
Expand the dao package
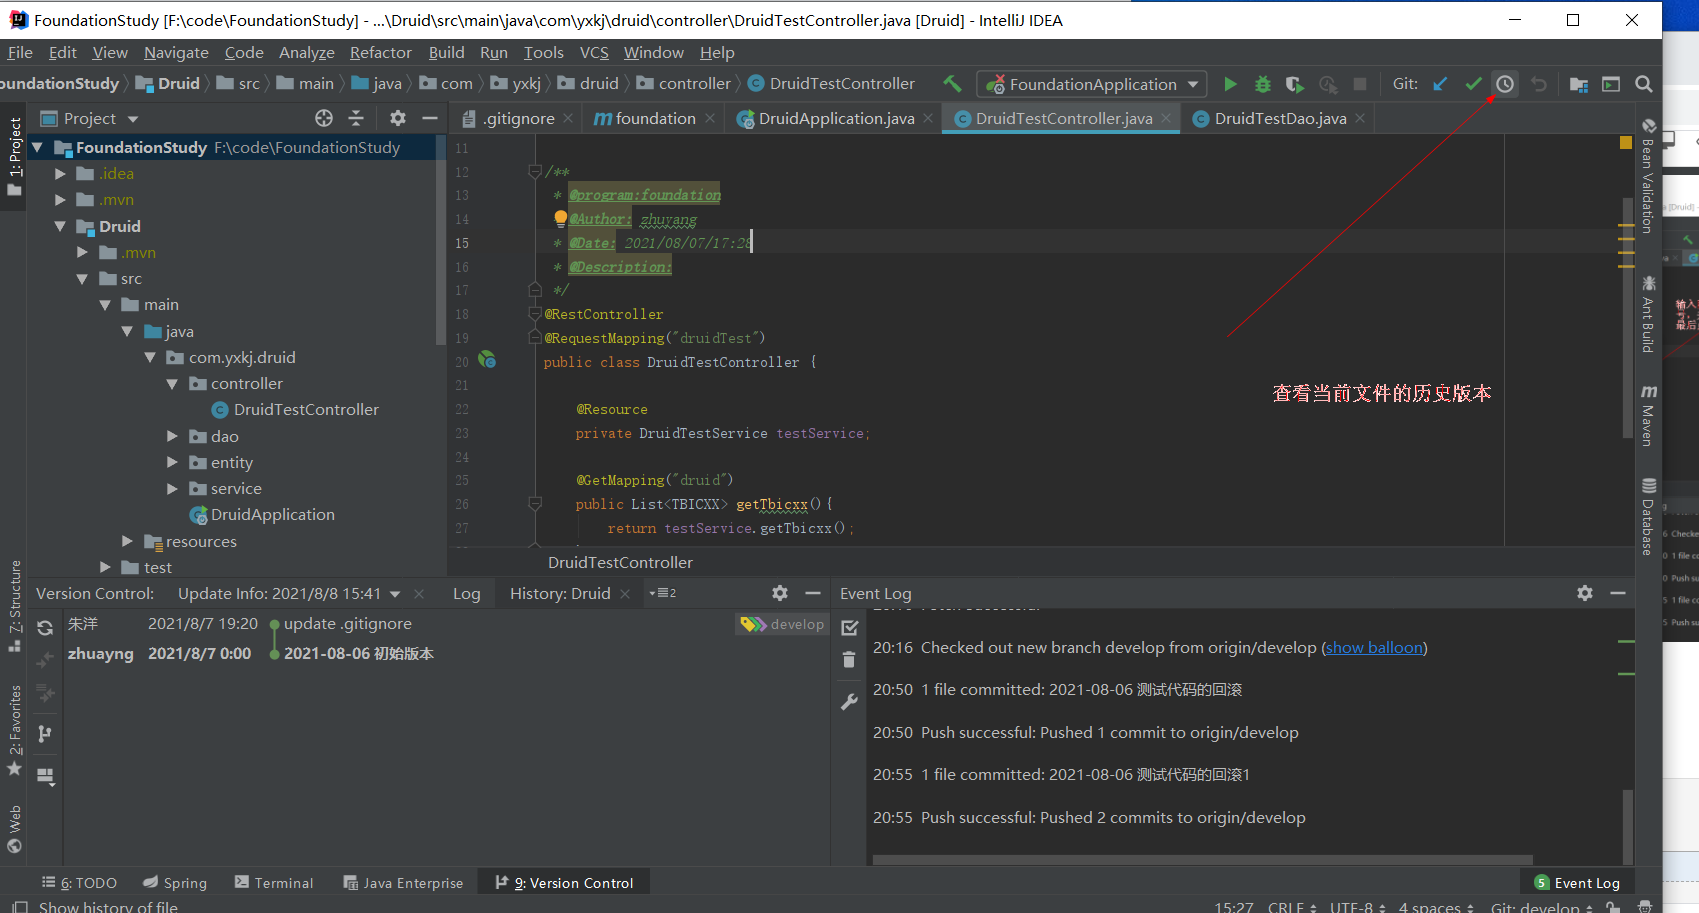click(x=172, y=436)
